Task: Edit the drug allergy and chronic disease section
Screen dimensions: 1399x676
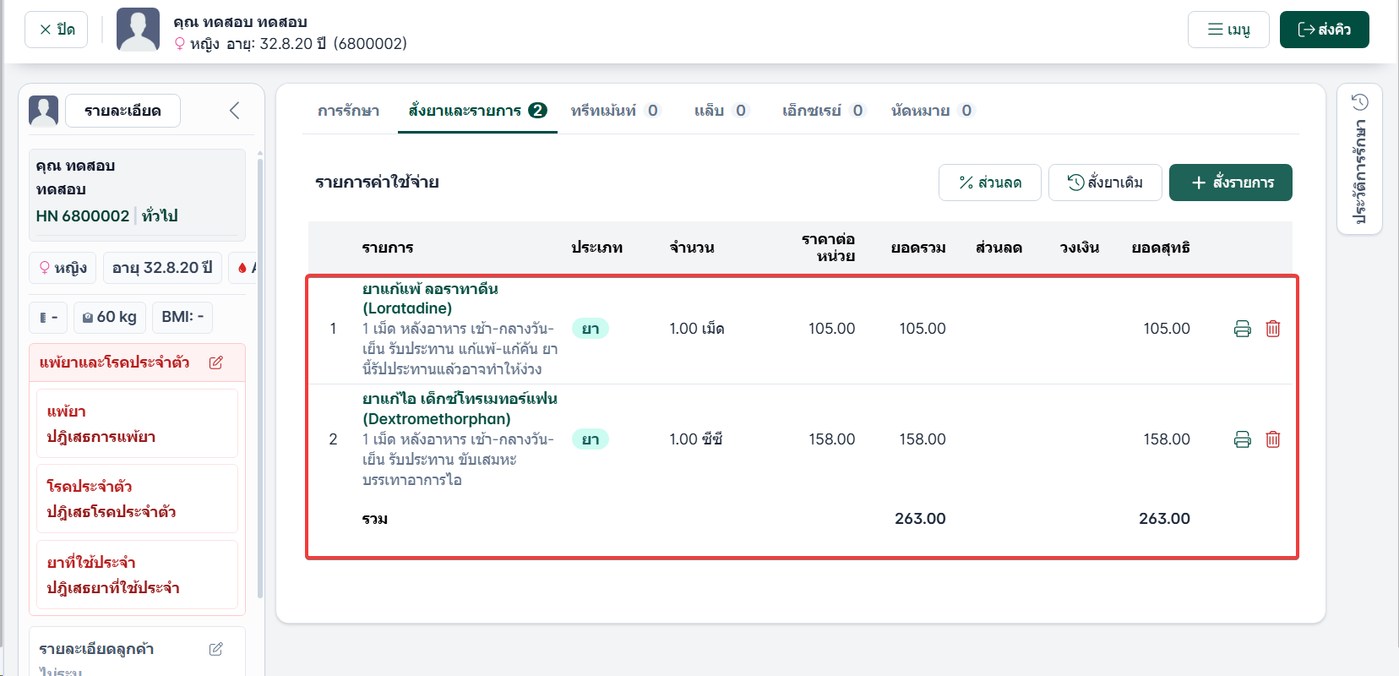Action: click(x=216, y=362)
